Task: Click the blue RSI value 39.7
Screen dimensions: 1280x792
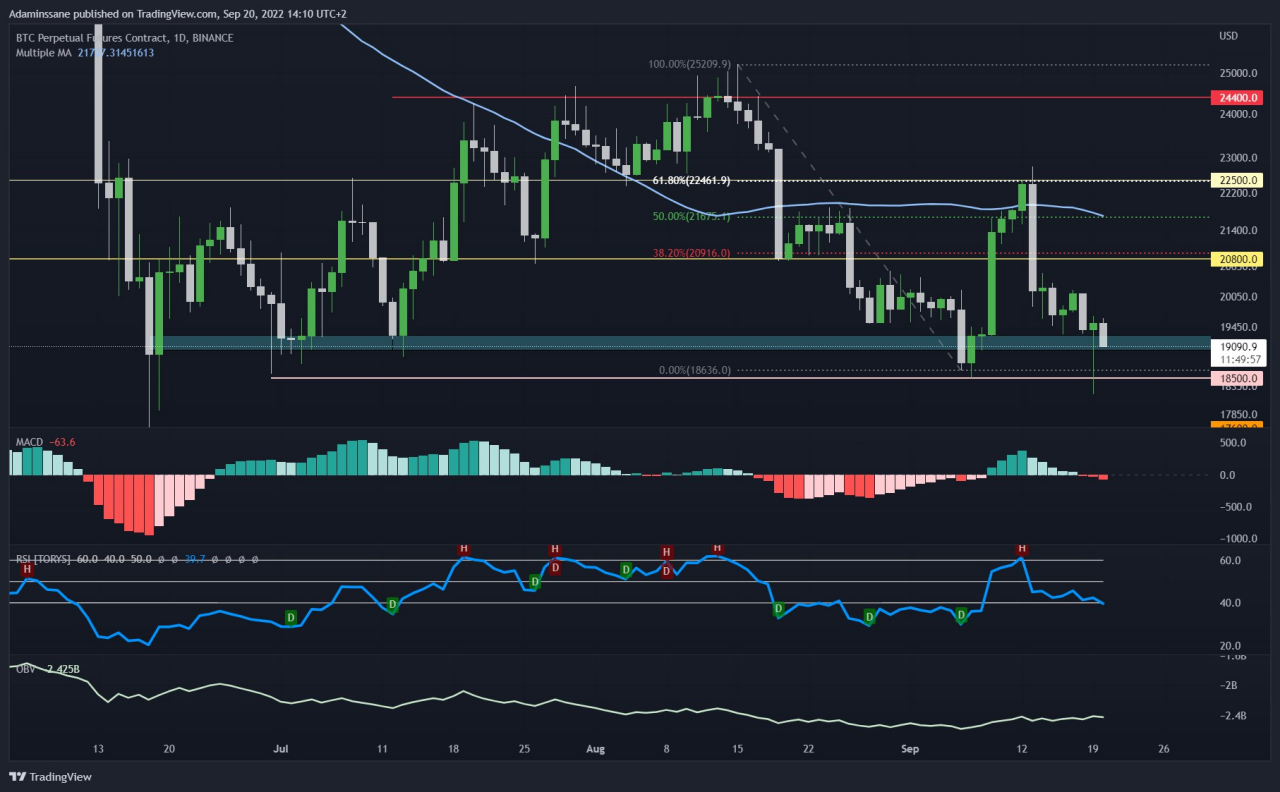Action: (195, 559)
